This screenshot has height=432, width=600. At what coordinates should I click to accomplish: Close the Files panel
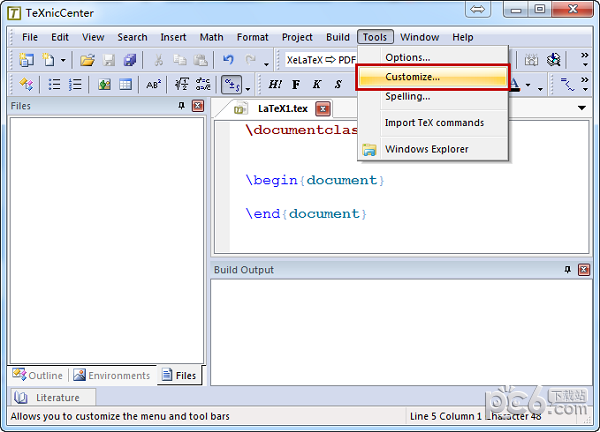pos(198,106)
